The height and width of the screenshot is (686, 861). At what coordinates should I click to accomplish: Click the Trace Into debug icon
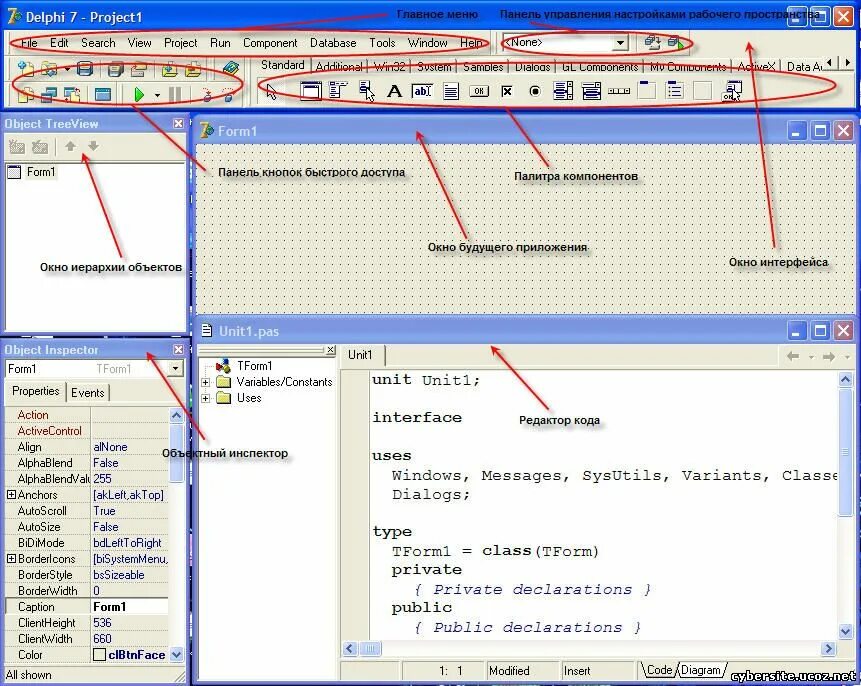206,94
